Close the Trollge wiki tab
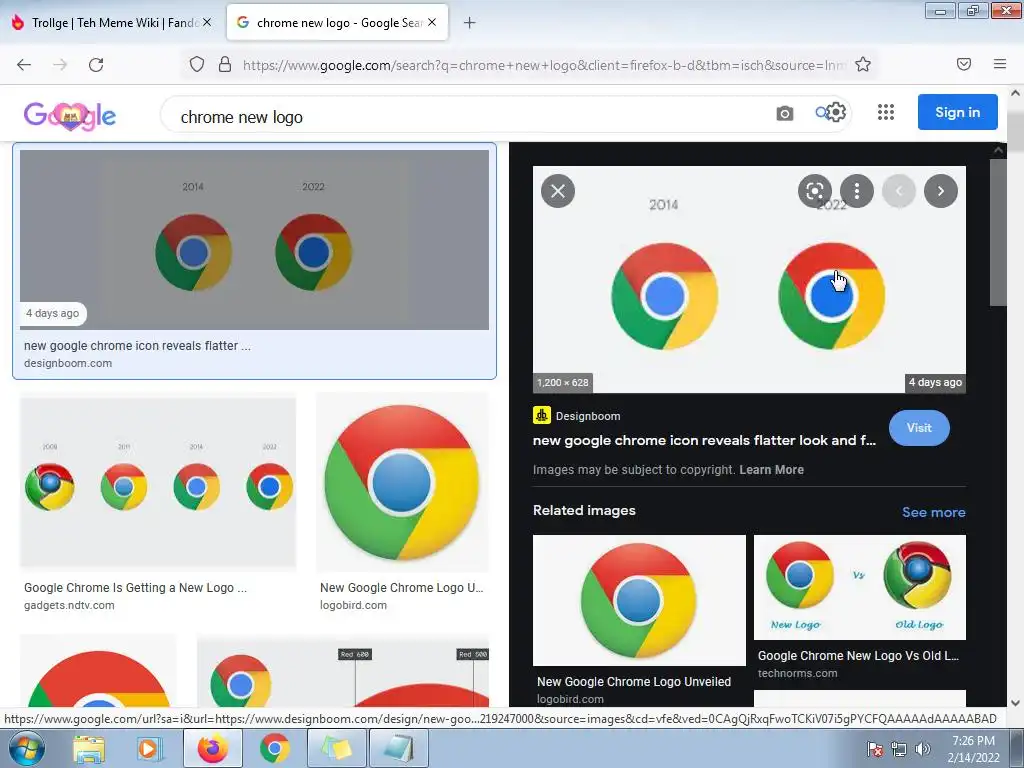This screenshot has height=768, width=1024. click(x=207, y=22)
